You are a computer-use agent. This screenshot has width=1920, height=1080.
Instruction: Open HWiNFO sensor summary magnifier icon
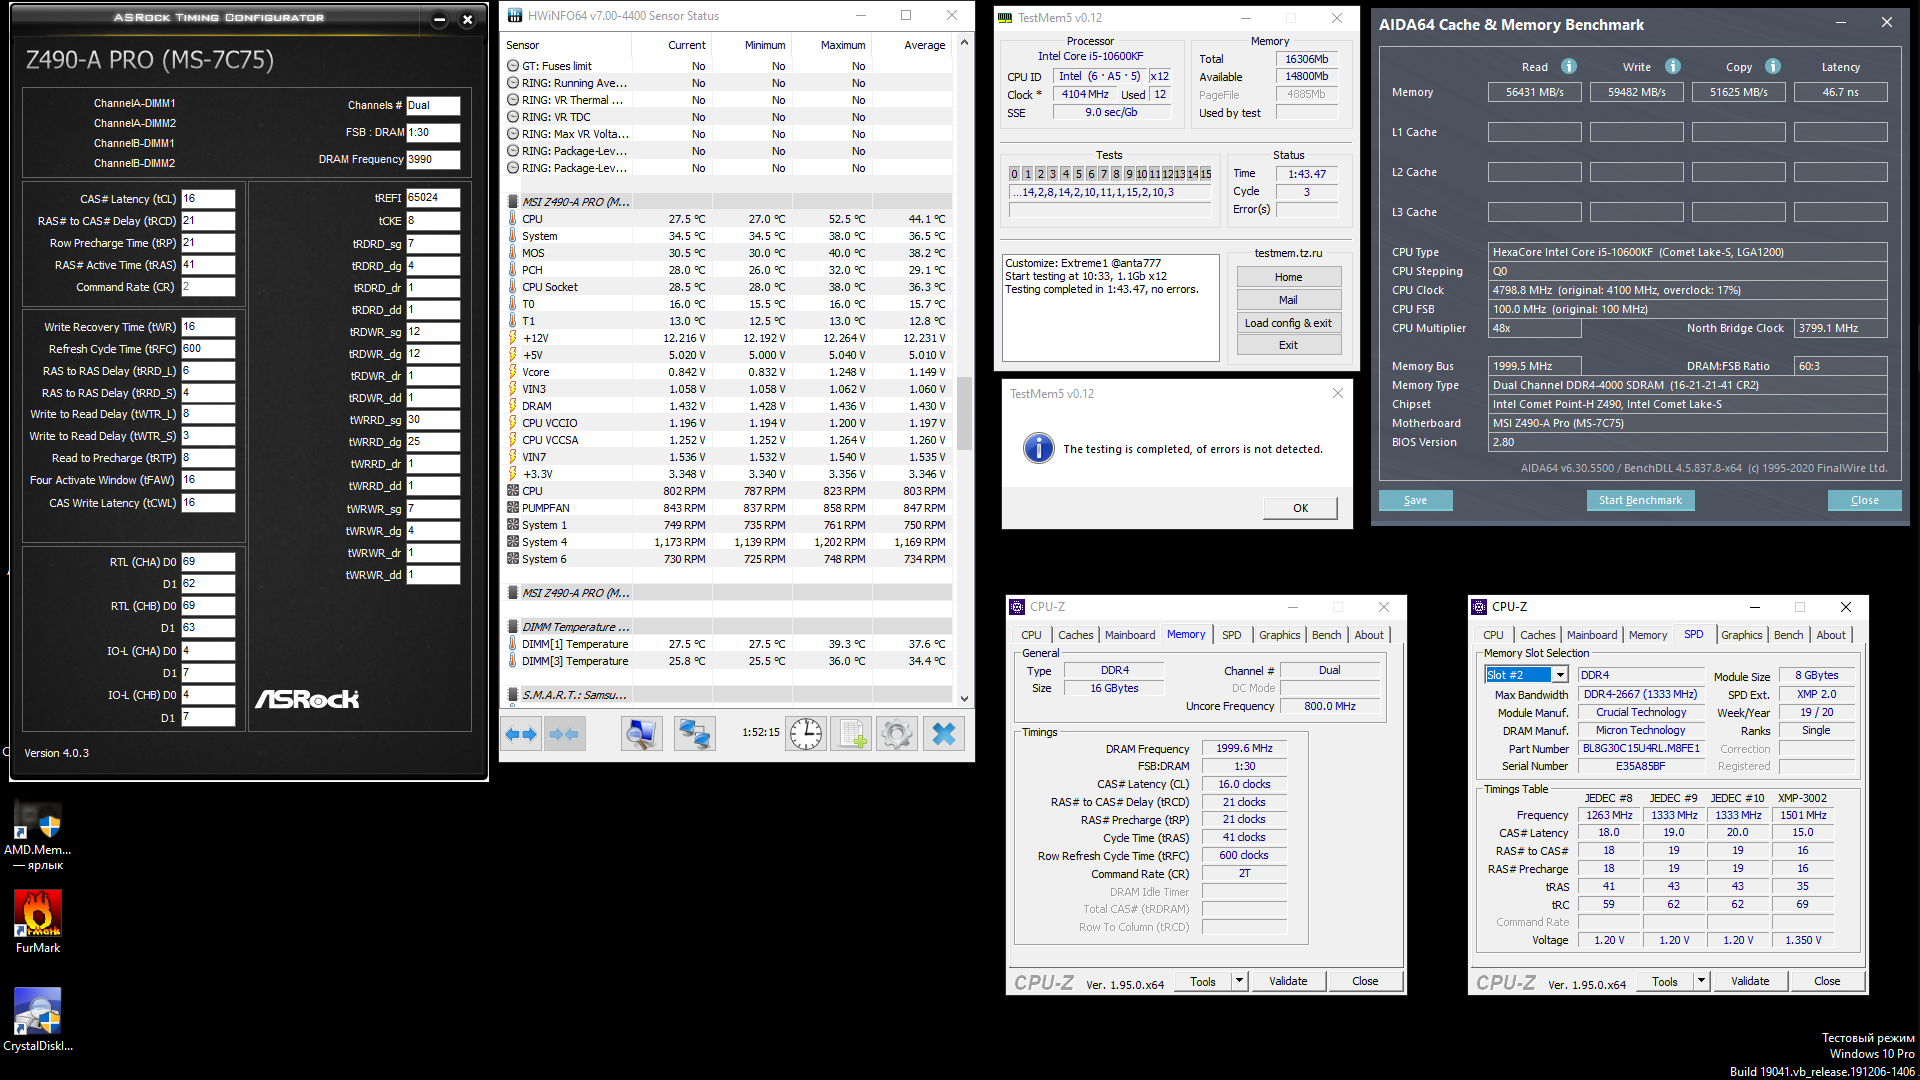641,735
